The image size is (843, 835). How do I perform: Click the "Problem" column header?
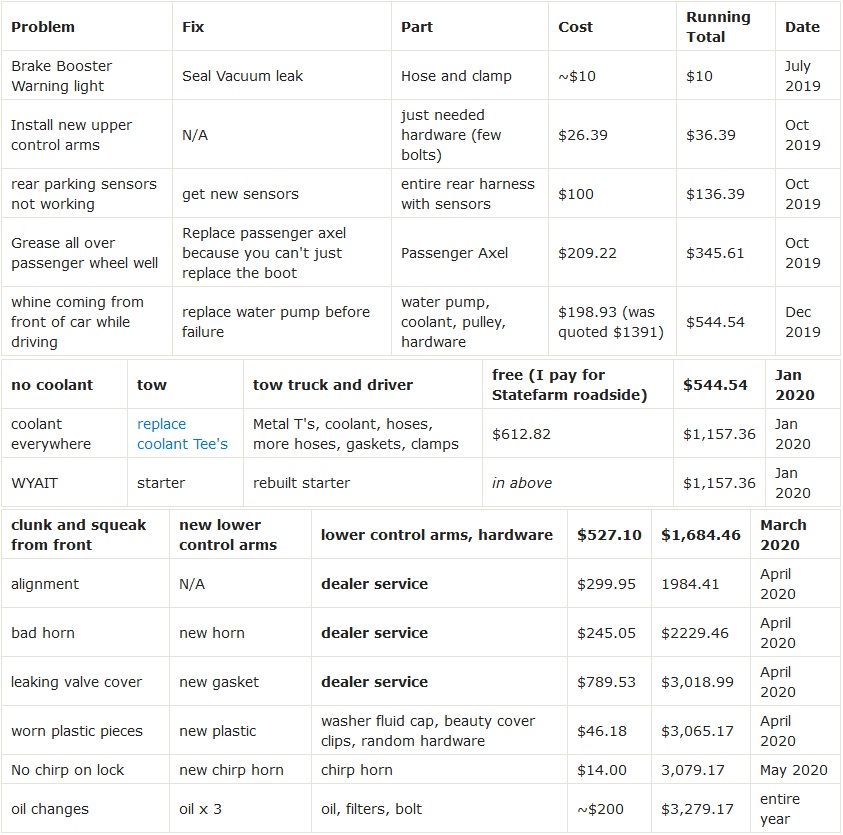(x=43, y=27)
